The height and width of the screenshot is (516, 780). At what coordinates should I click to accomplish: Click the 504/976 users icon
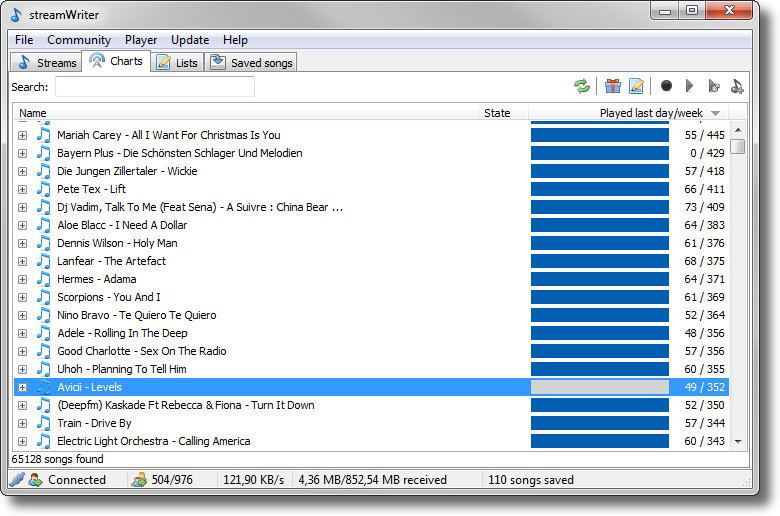point(139,480)
